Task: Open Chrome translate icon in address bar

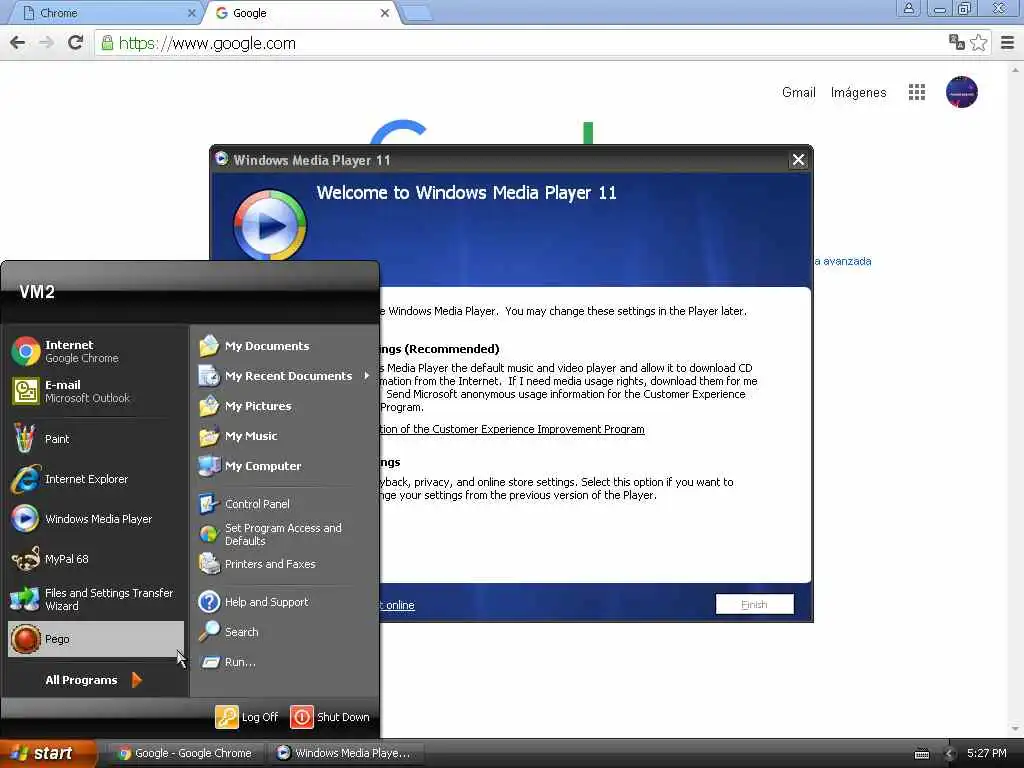Action: (x=957, y=42)
